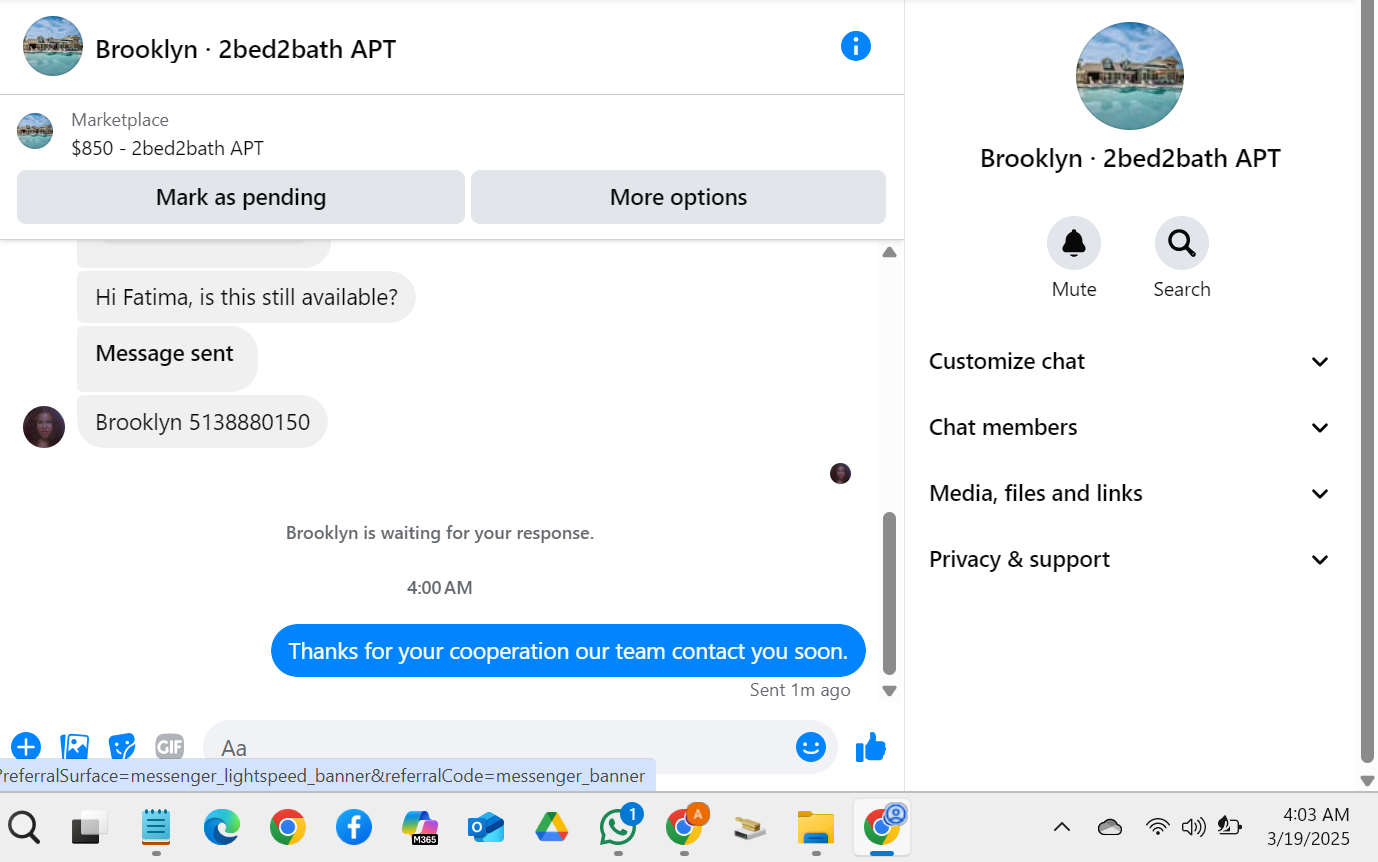Send a thumbs-up like
Image resolution: width=1378 pixels, height=862 pixels.
(870, 747)
